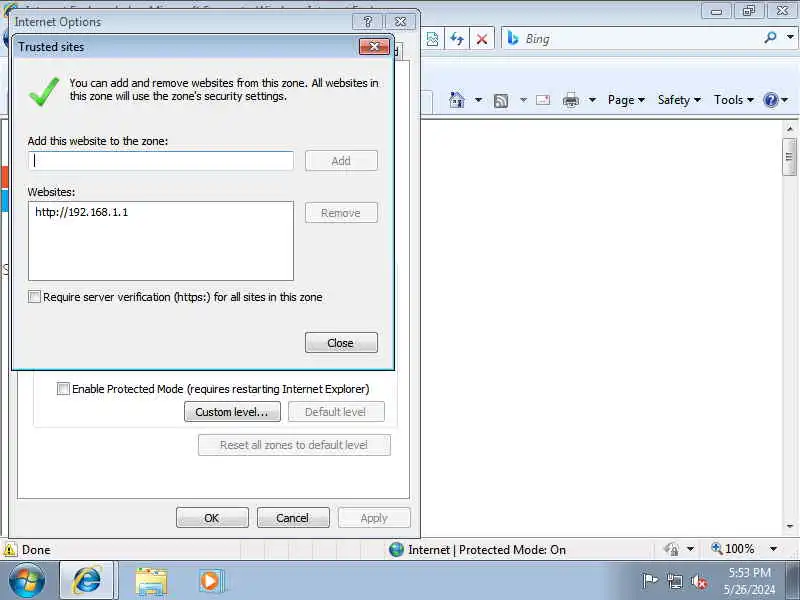Click the Add button in Trusted sites
800x600 pixels.
[x=341, y=161]
